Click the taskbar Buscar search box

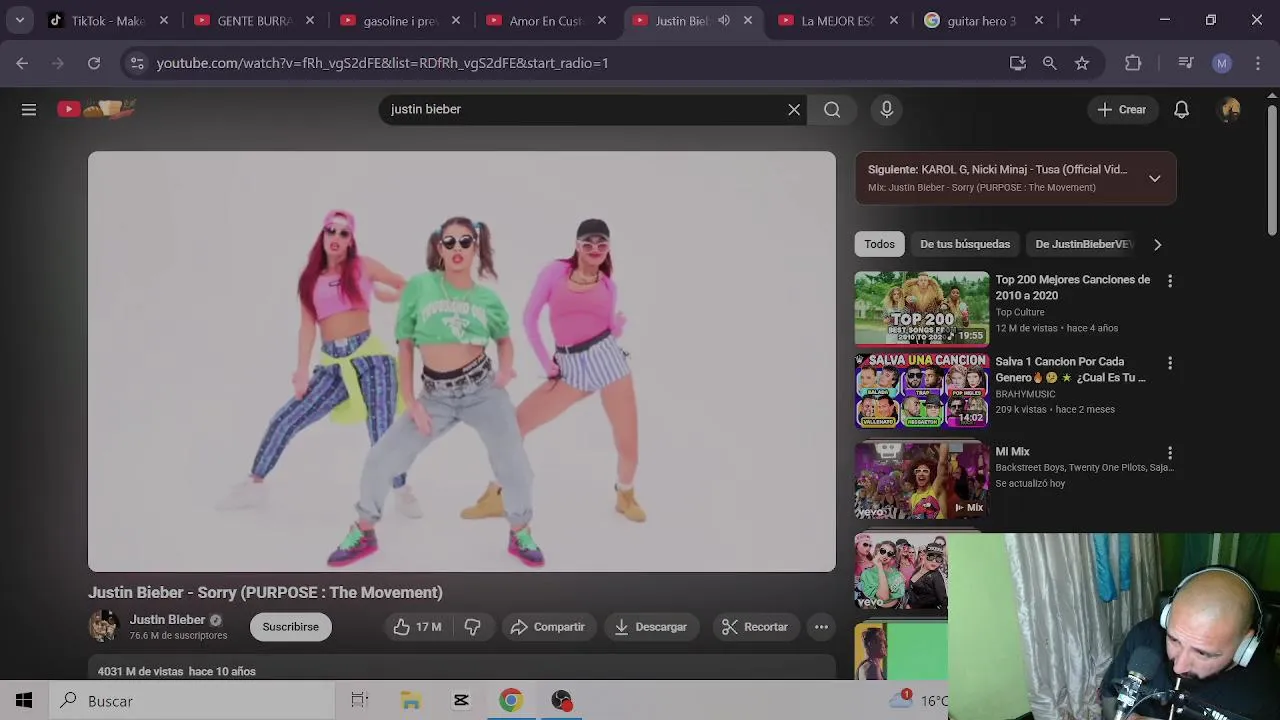(x=192, y=701)
